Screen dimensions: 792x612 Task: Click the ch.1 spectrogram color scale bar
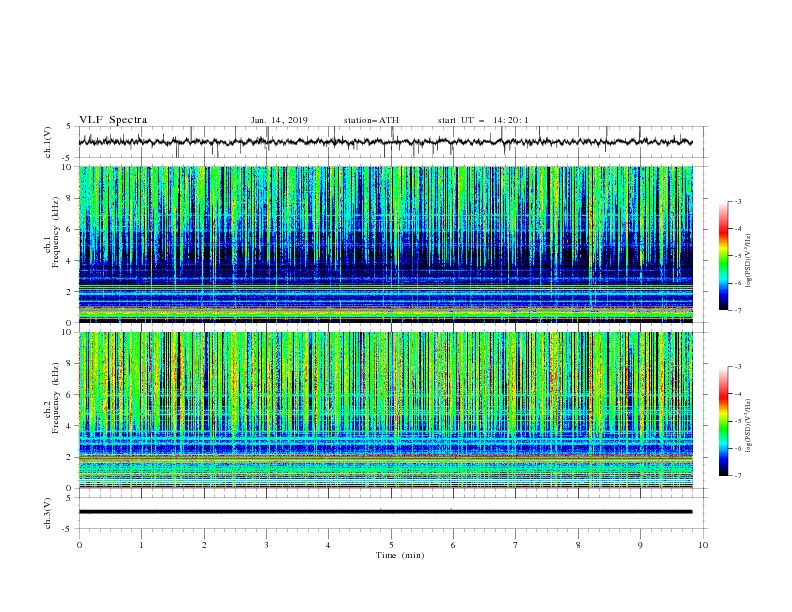pos(723,255)
